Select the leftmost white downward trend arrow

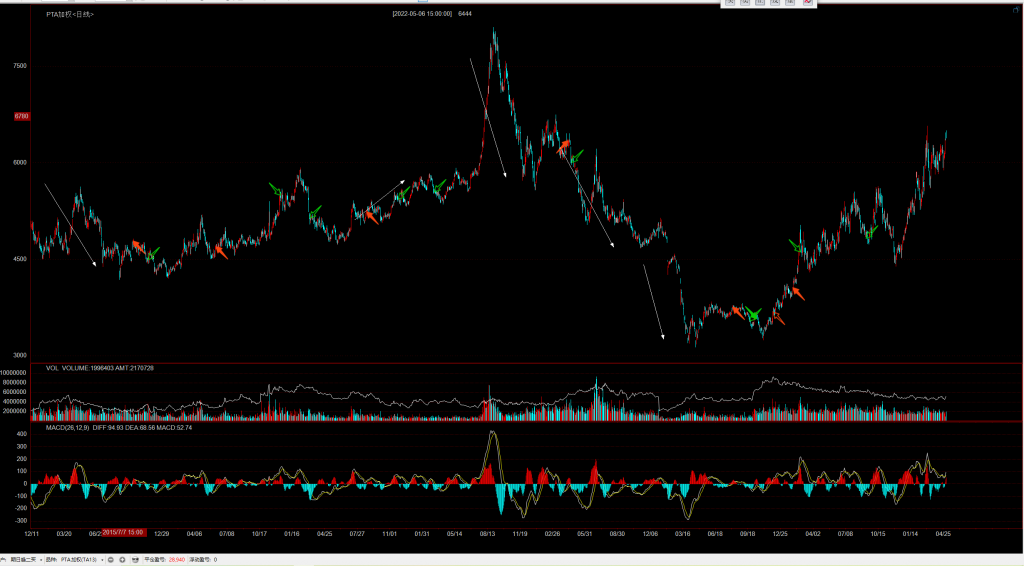tap(70, 225)
